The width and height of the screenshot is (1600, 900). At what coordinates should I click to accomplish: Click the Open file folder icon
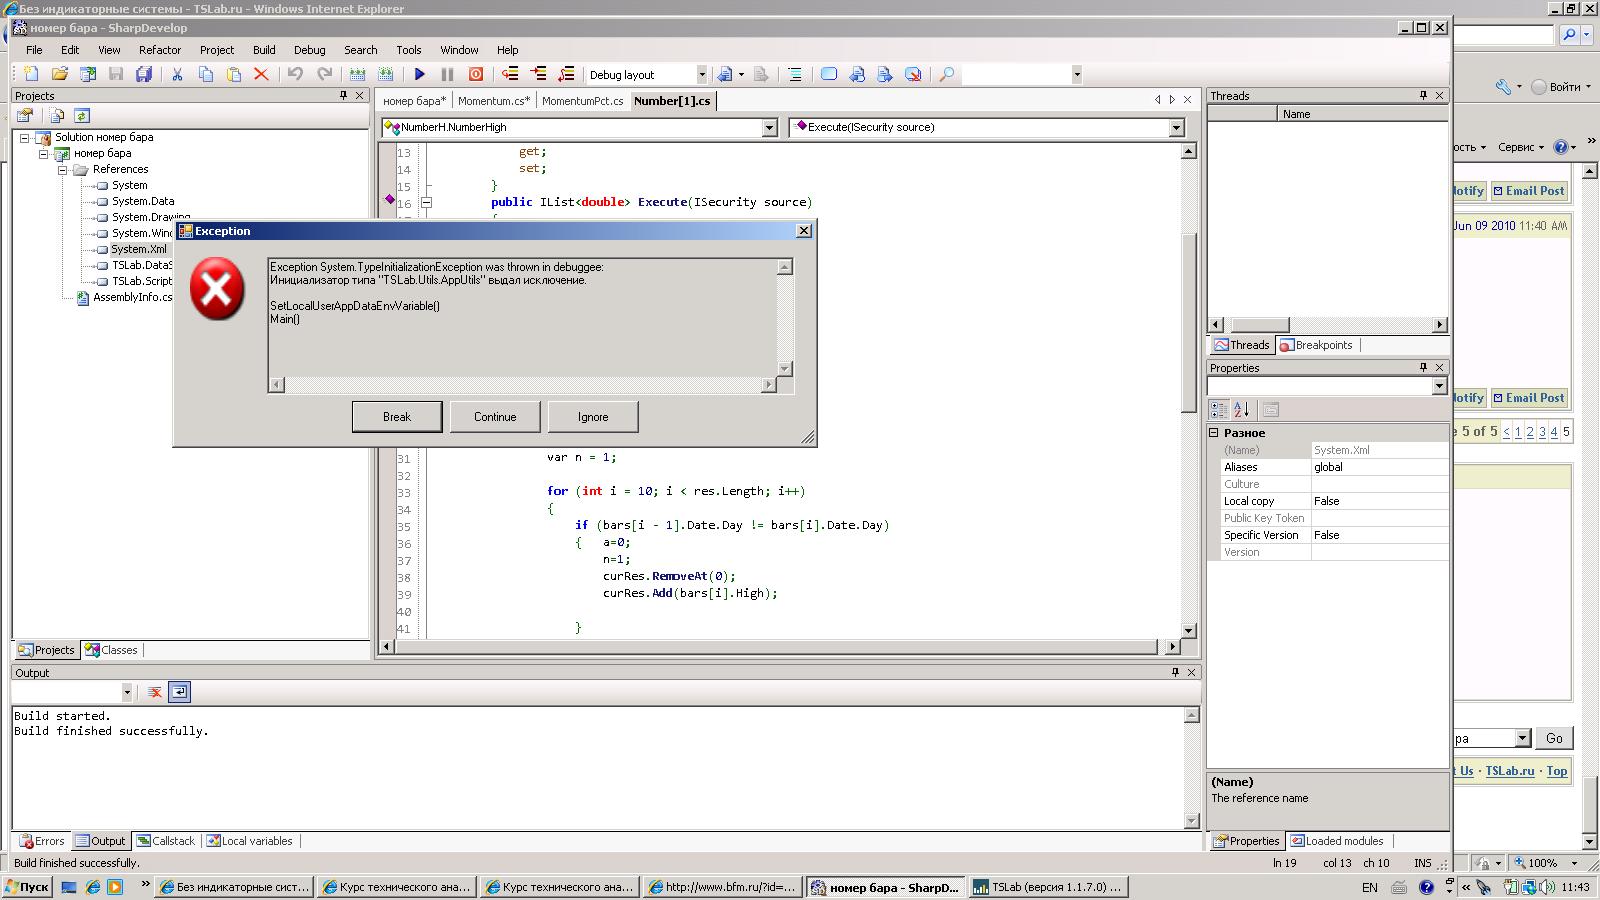(60, 74)
